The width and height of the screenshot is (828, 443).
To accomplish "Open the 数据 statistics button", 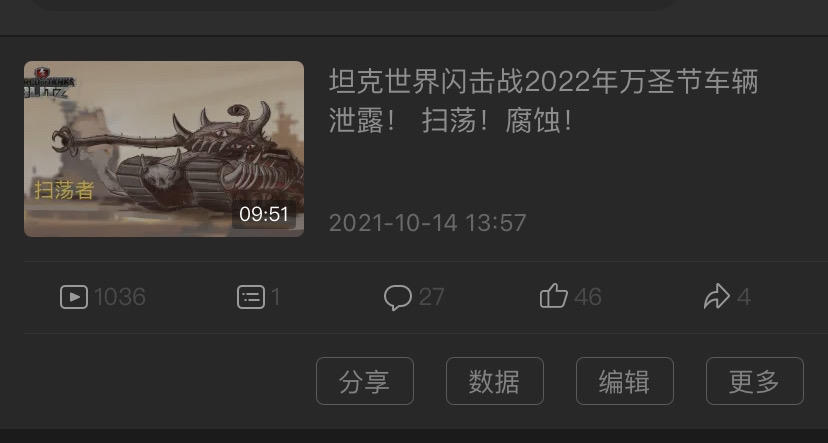I will point(495,381).
